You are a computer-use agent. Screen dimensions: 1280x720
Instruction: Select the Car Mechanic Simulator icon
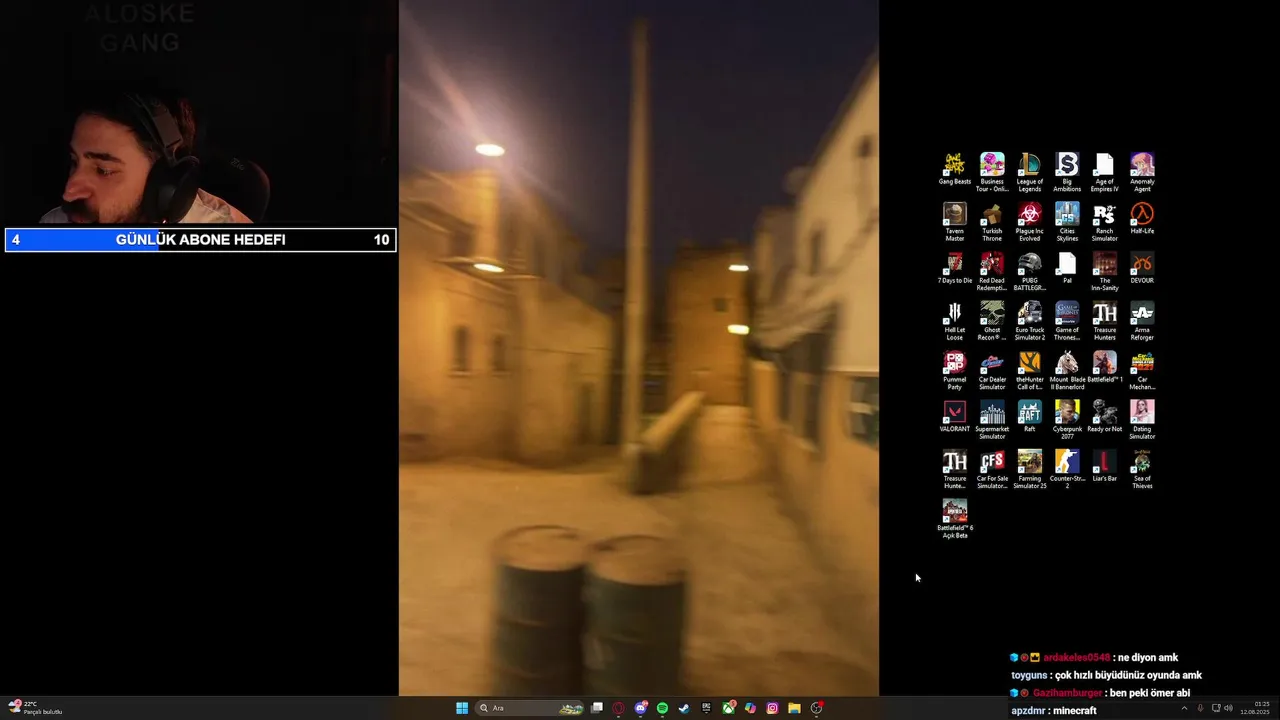pos(1142,371)
